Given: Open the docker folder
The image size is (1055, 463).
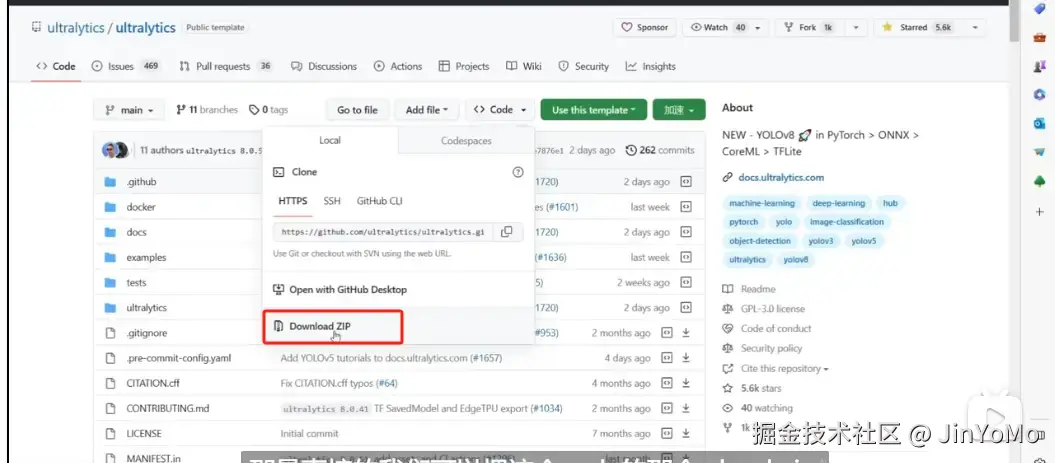Looking at the screenshot, I should click(141, 207).
